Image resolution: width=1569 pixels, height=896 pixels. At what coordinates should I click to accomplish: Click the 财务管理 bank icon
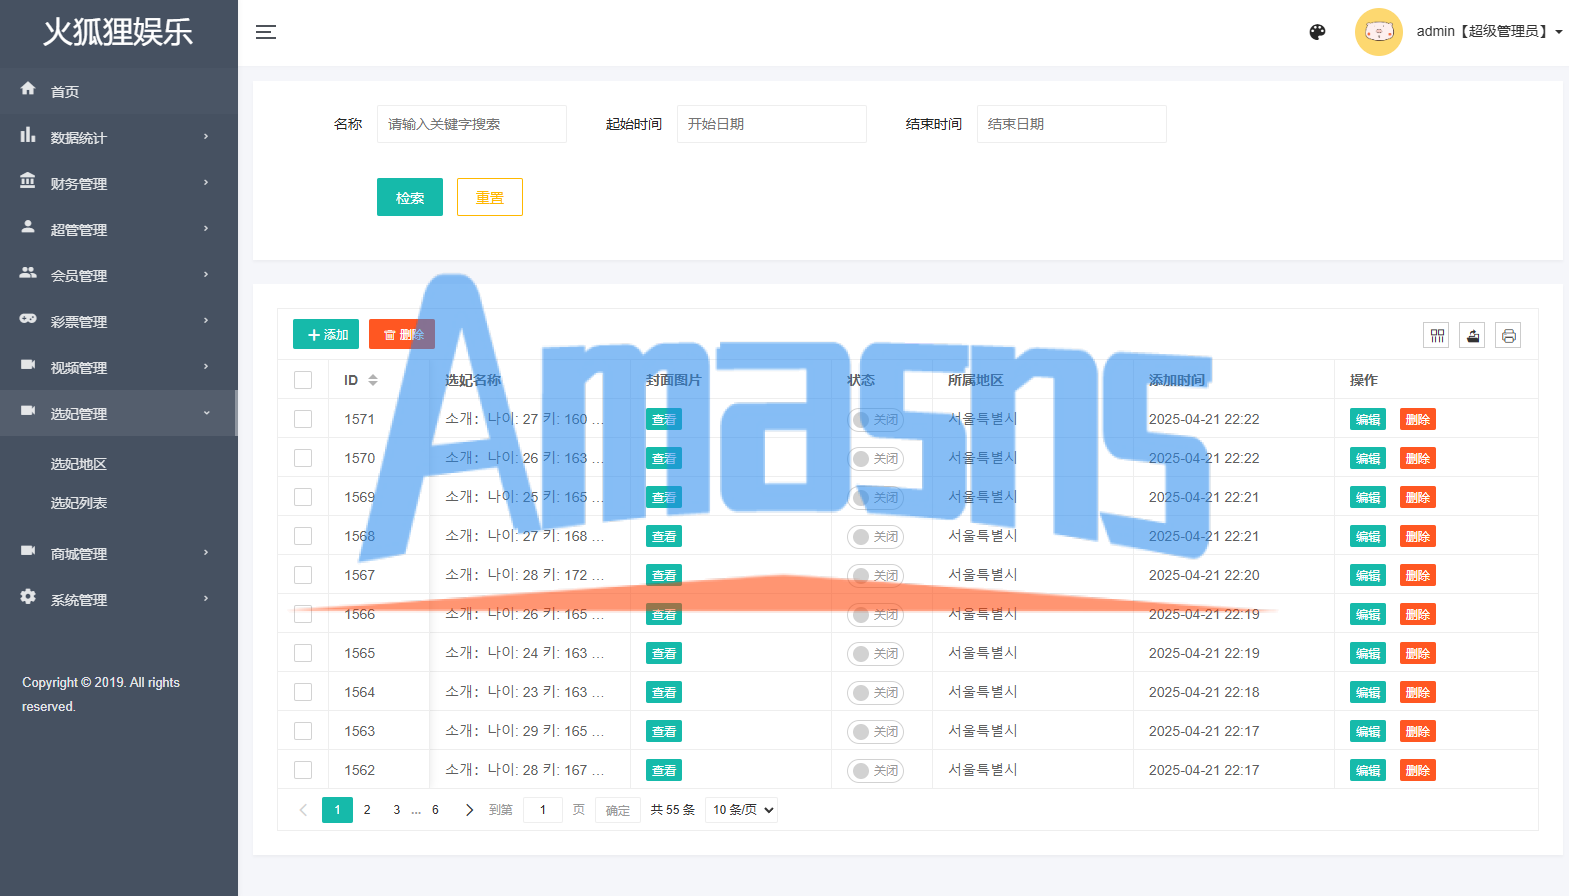coord(28,181)
